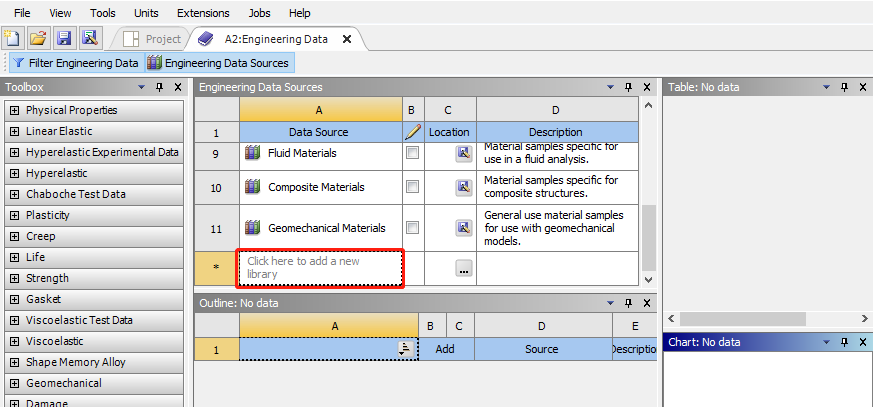Browse location for Geomechanical Materials library
The image size is (873, 407).
click(463, 228)
